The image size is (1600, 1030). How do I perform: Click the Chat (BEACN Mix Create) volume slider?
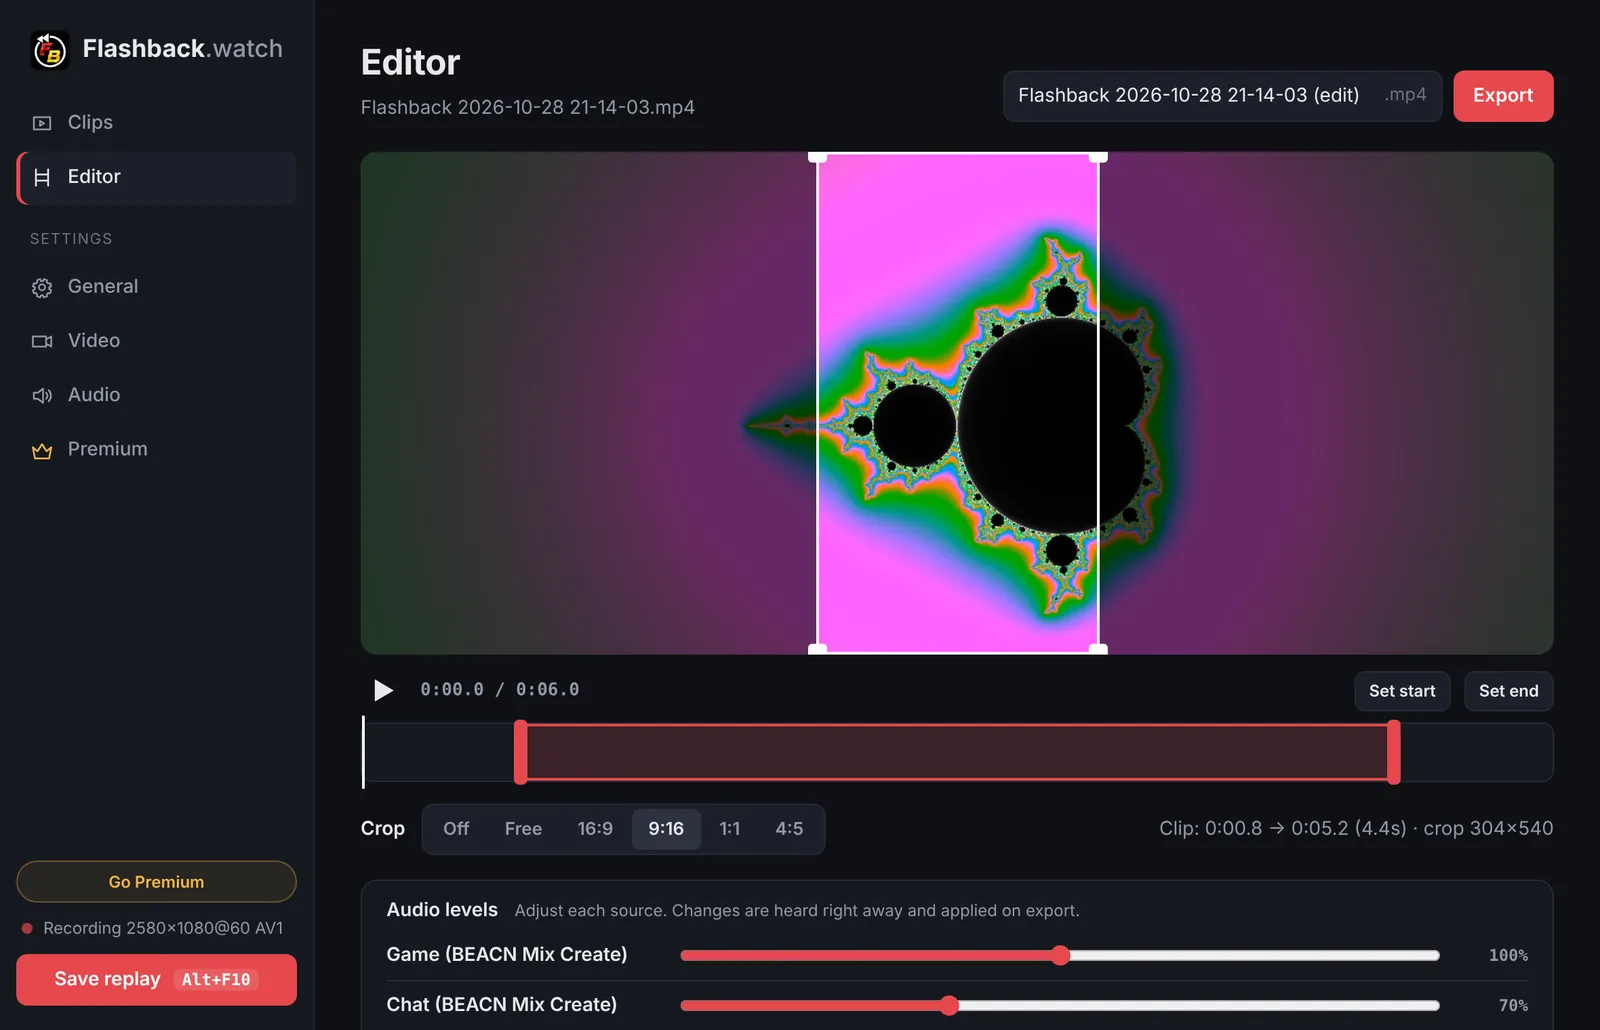1060,1005
